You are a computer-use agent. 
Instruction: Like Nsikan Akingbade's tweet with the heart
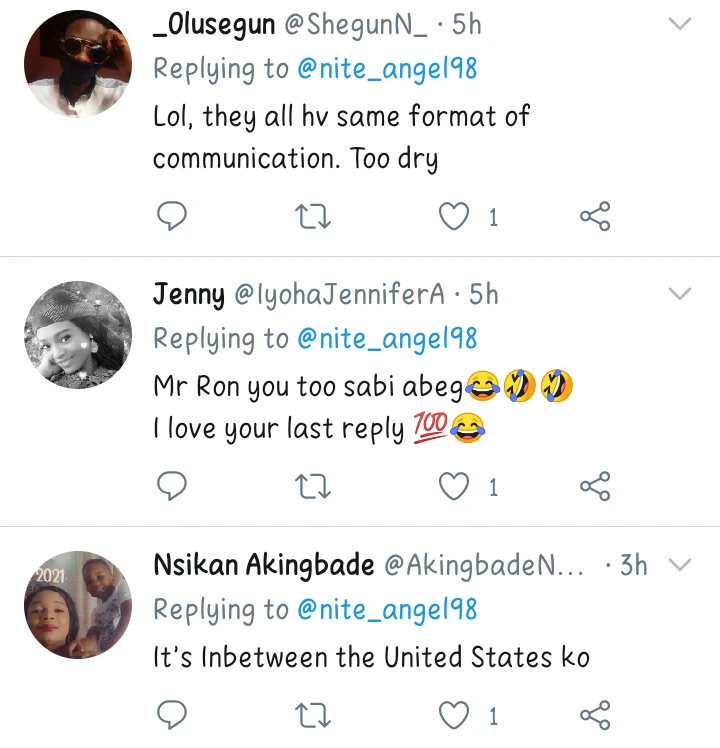click(456, 714)
